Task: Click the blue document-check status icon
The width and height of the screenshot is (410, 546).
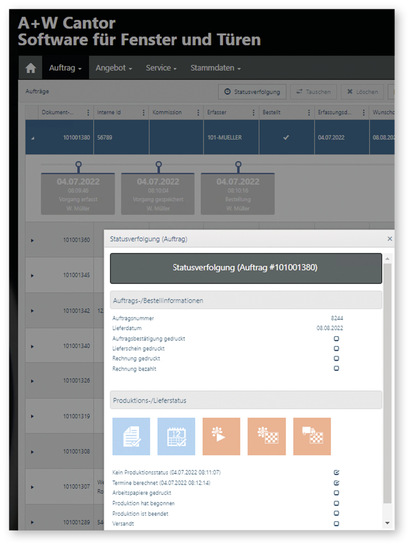Action: tap(131, 437)
